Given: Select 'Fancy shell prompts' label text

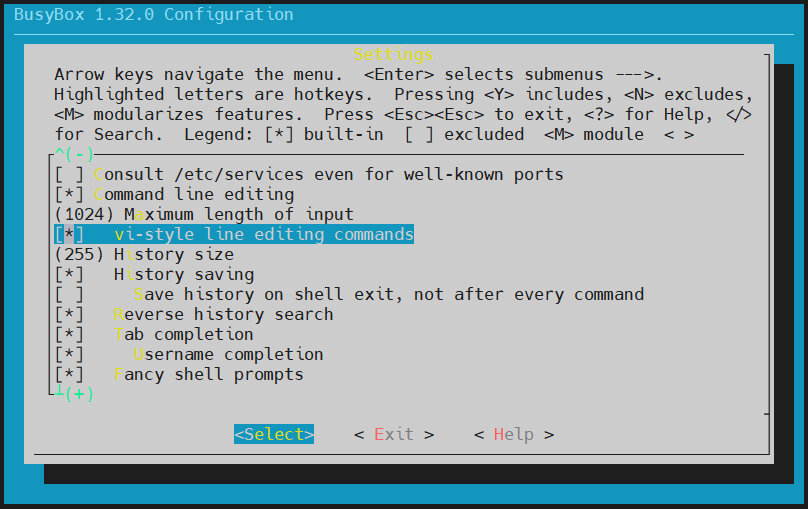Looking at the screenshot, I should (209, 375).
